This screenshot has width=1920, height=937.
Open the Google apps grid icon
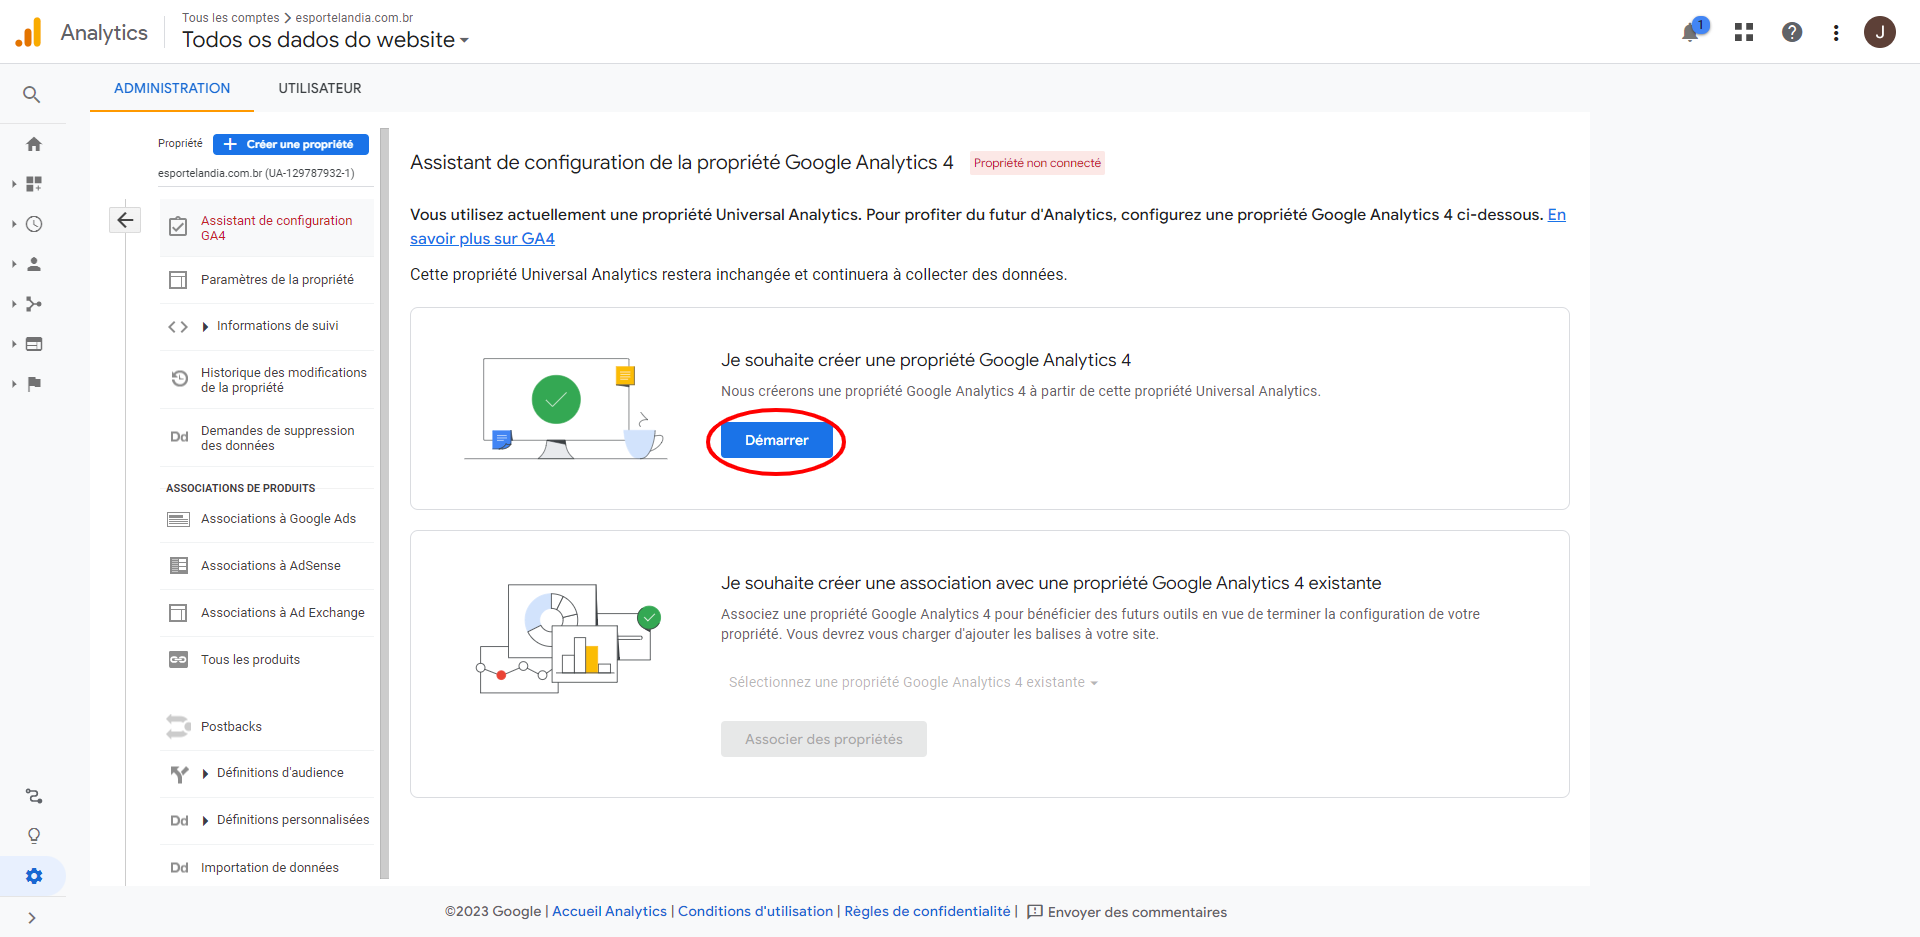(1744, 32)
